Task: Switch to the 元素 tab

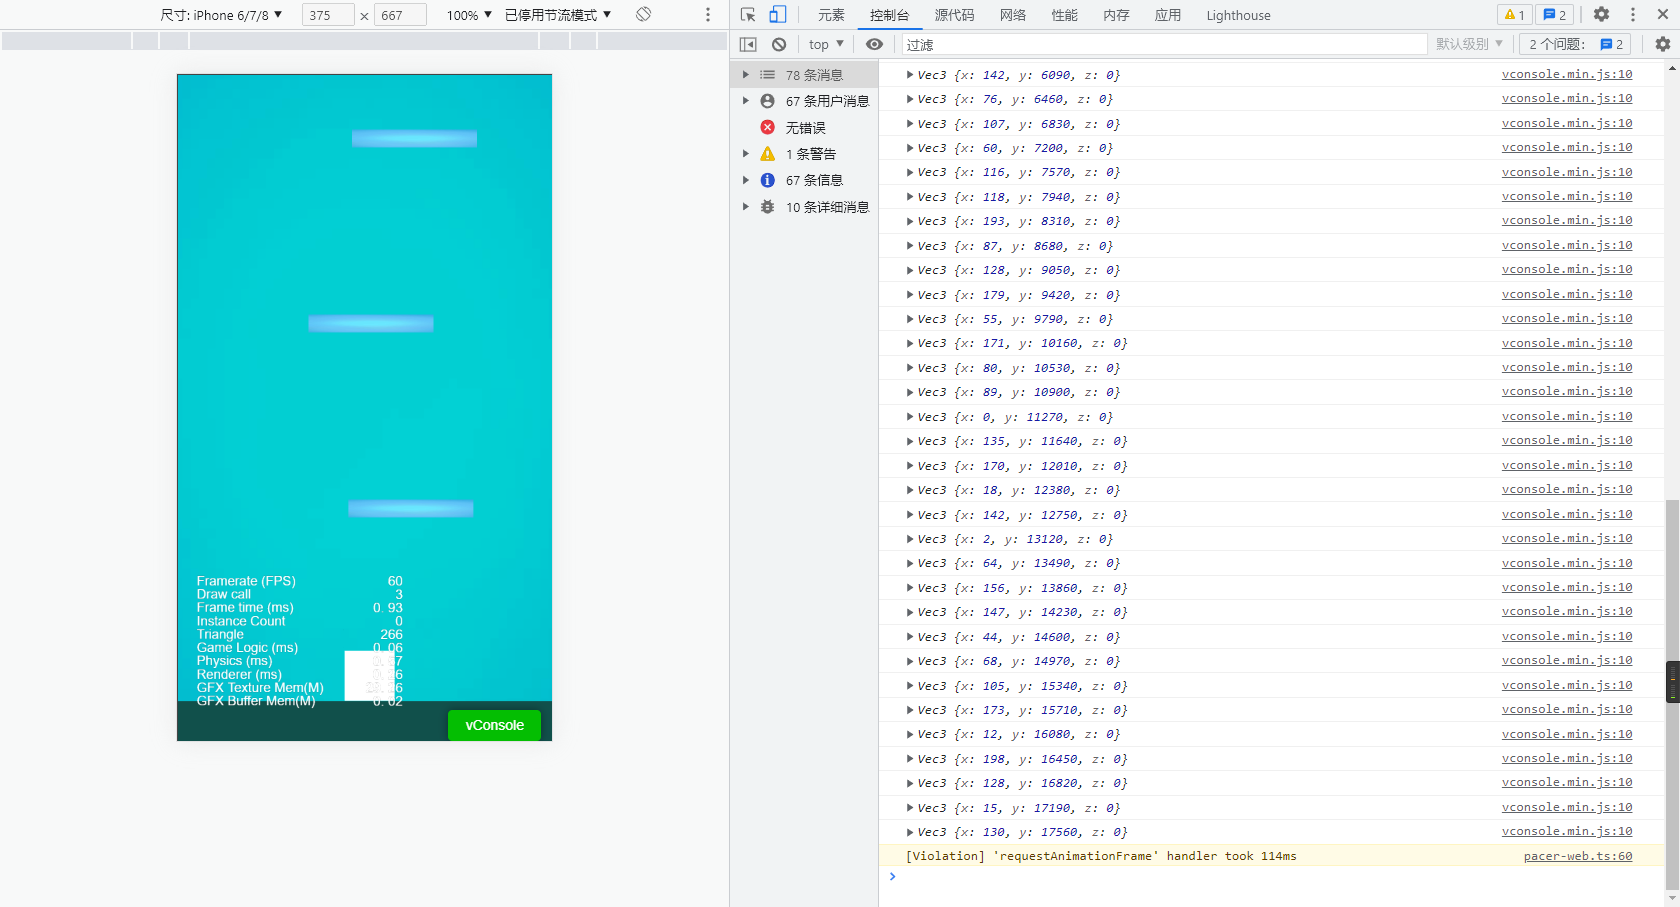Action: (831, 15)
